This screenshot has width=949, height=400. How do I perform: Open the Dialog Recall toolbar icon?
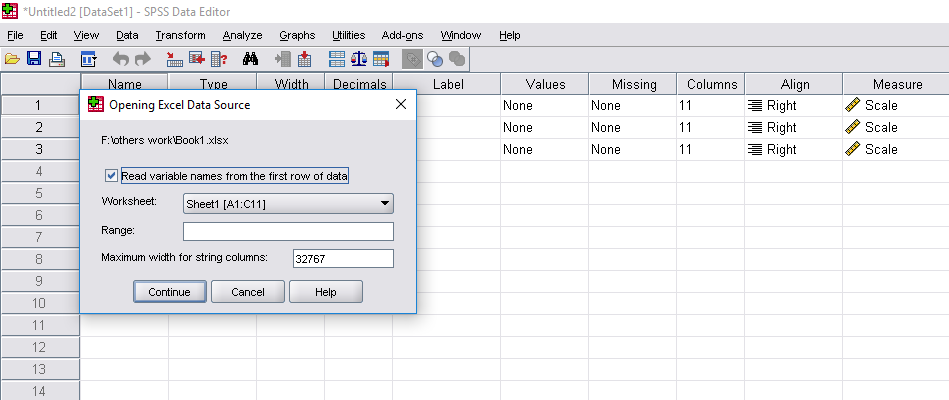coord(89,59)
